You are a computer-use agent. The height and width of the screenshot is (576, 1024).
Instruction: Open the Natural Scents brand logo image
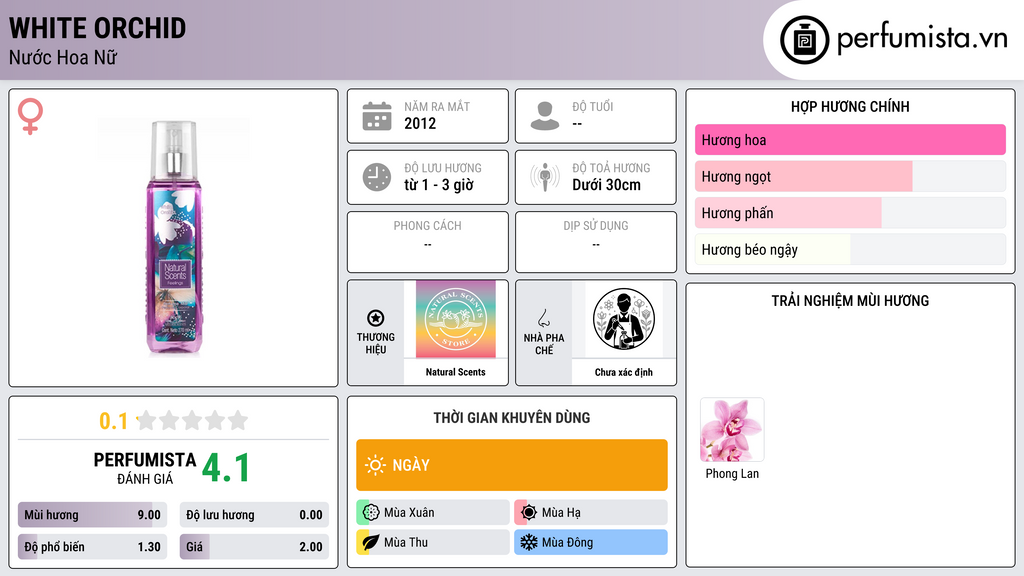coord(455,319)
